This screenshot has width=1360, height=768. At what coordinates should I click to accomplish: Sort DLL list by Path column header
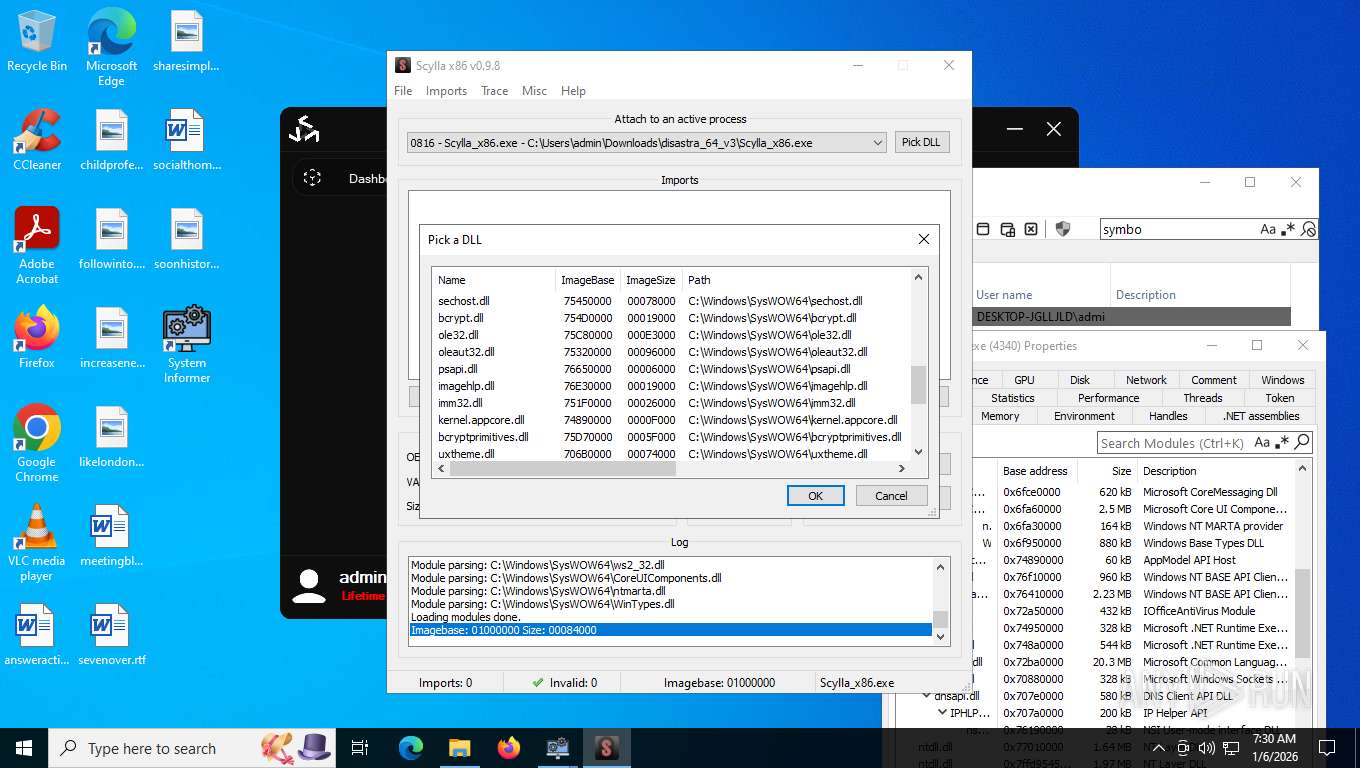click(797, 280)
